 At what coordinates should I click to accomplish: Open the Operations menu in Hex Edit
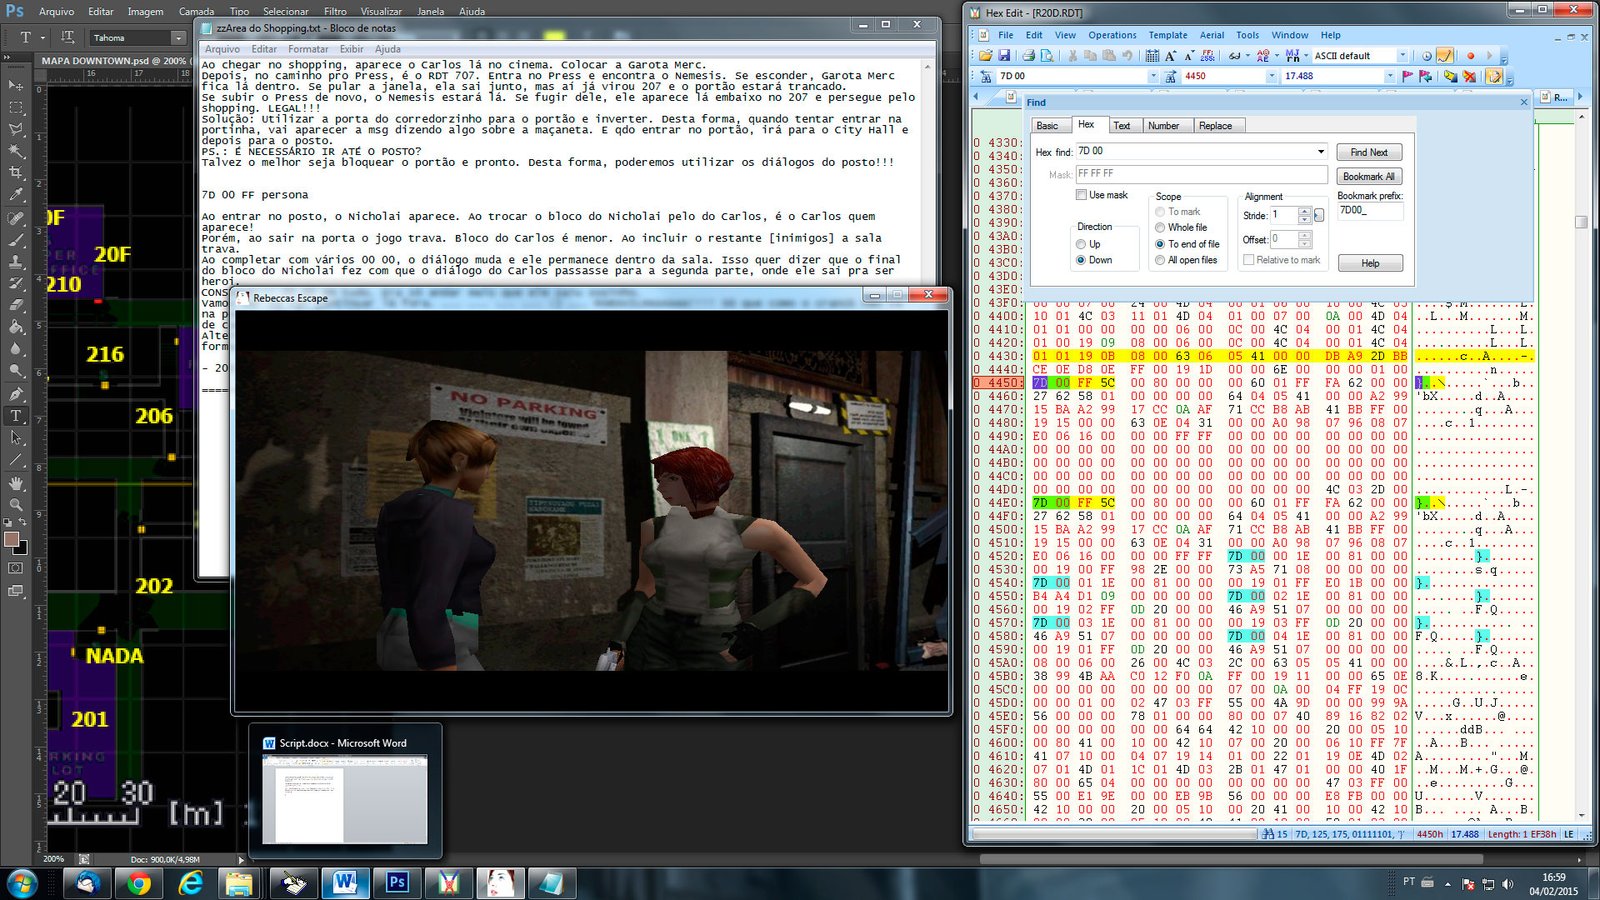[1112, 35]
